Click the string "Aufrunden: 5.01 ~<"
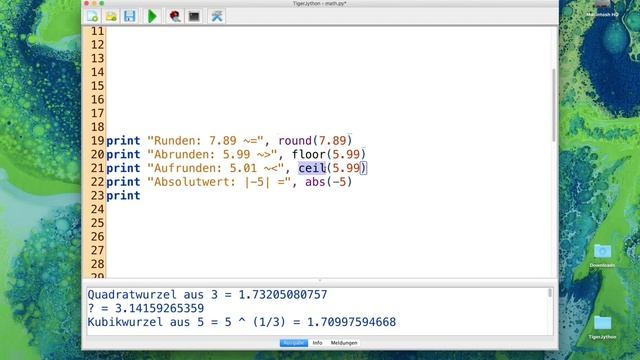640x360 pixels. click(x=216, y=168)
